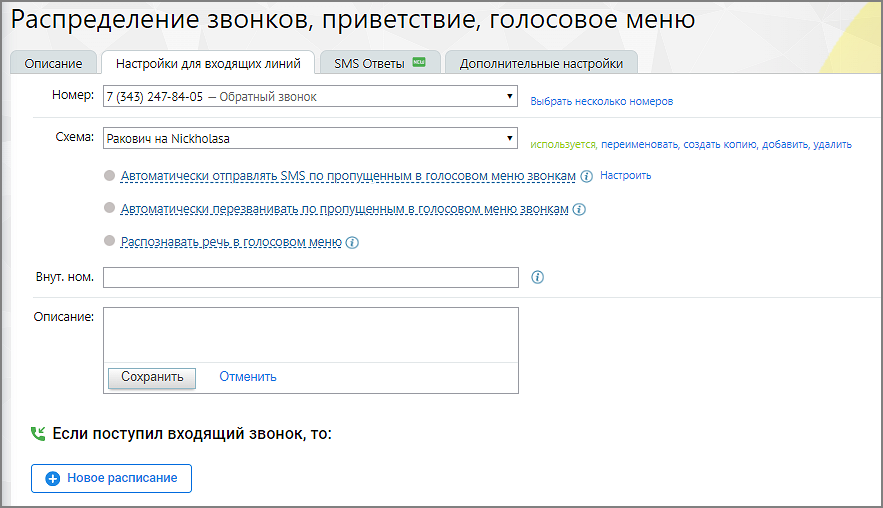Click Автоматически отправлять SMS label link
The image size is (883, 508).
pos(348,176)
